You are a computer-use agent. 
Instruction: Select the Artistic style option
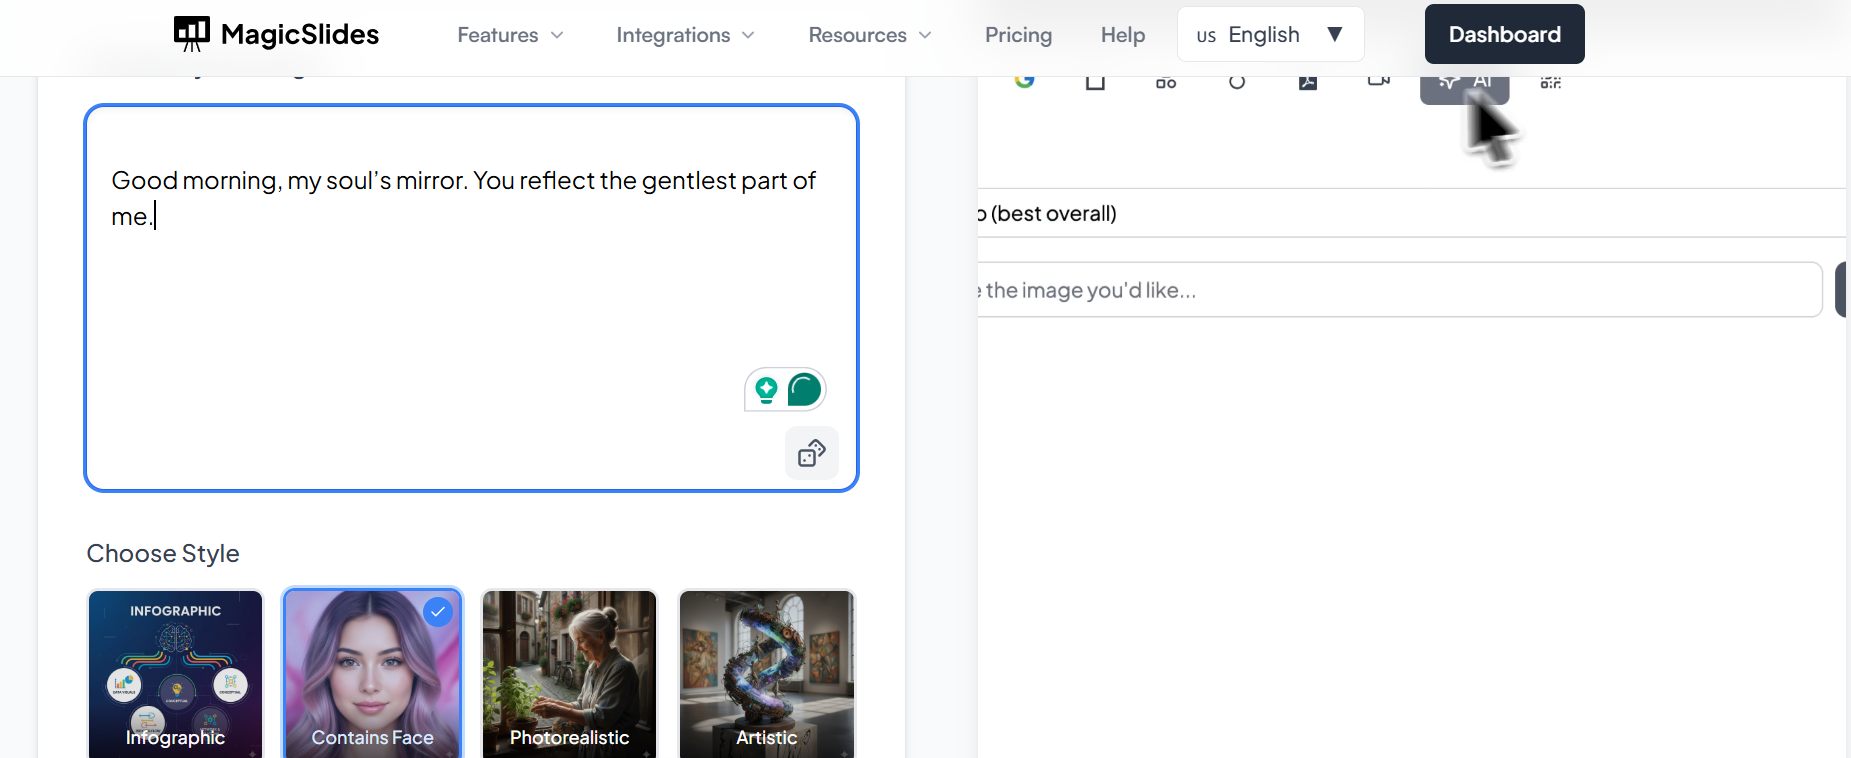point(766,673)
